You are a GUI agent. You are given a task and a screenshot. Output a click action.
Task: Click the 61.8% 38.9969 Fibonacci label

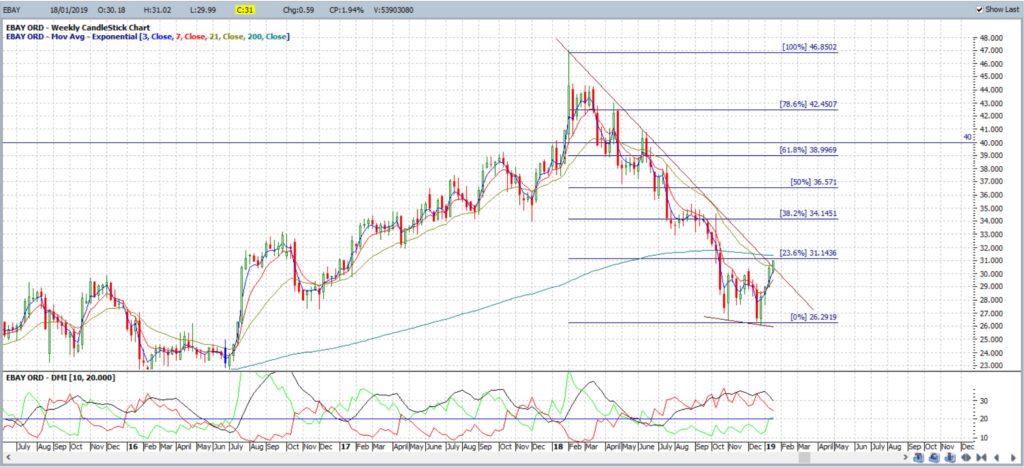tap(808, 150)
